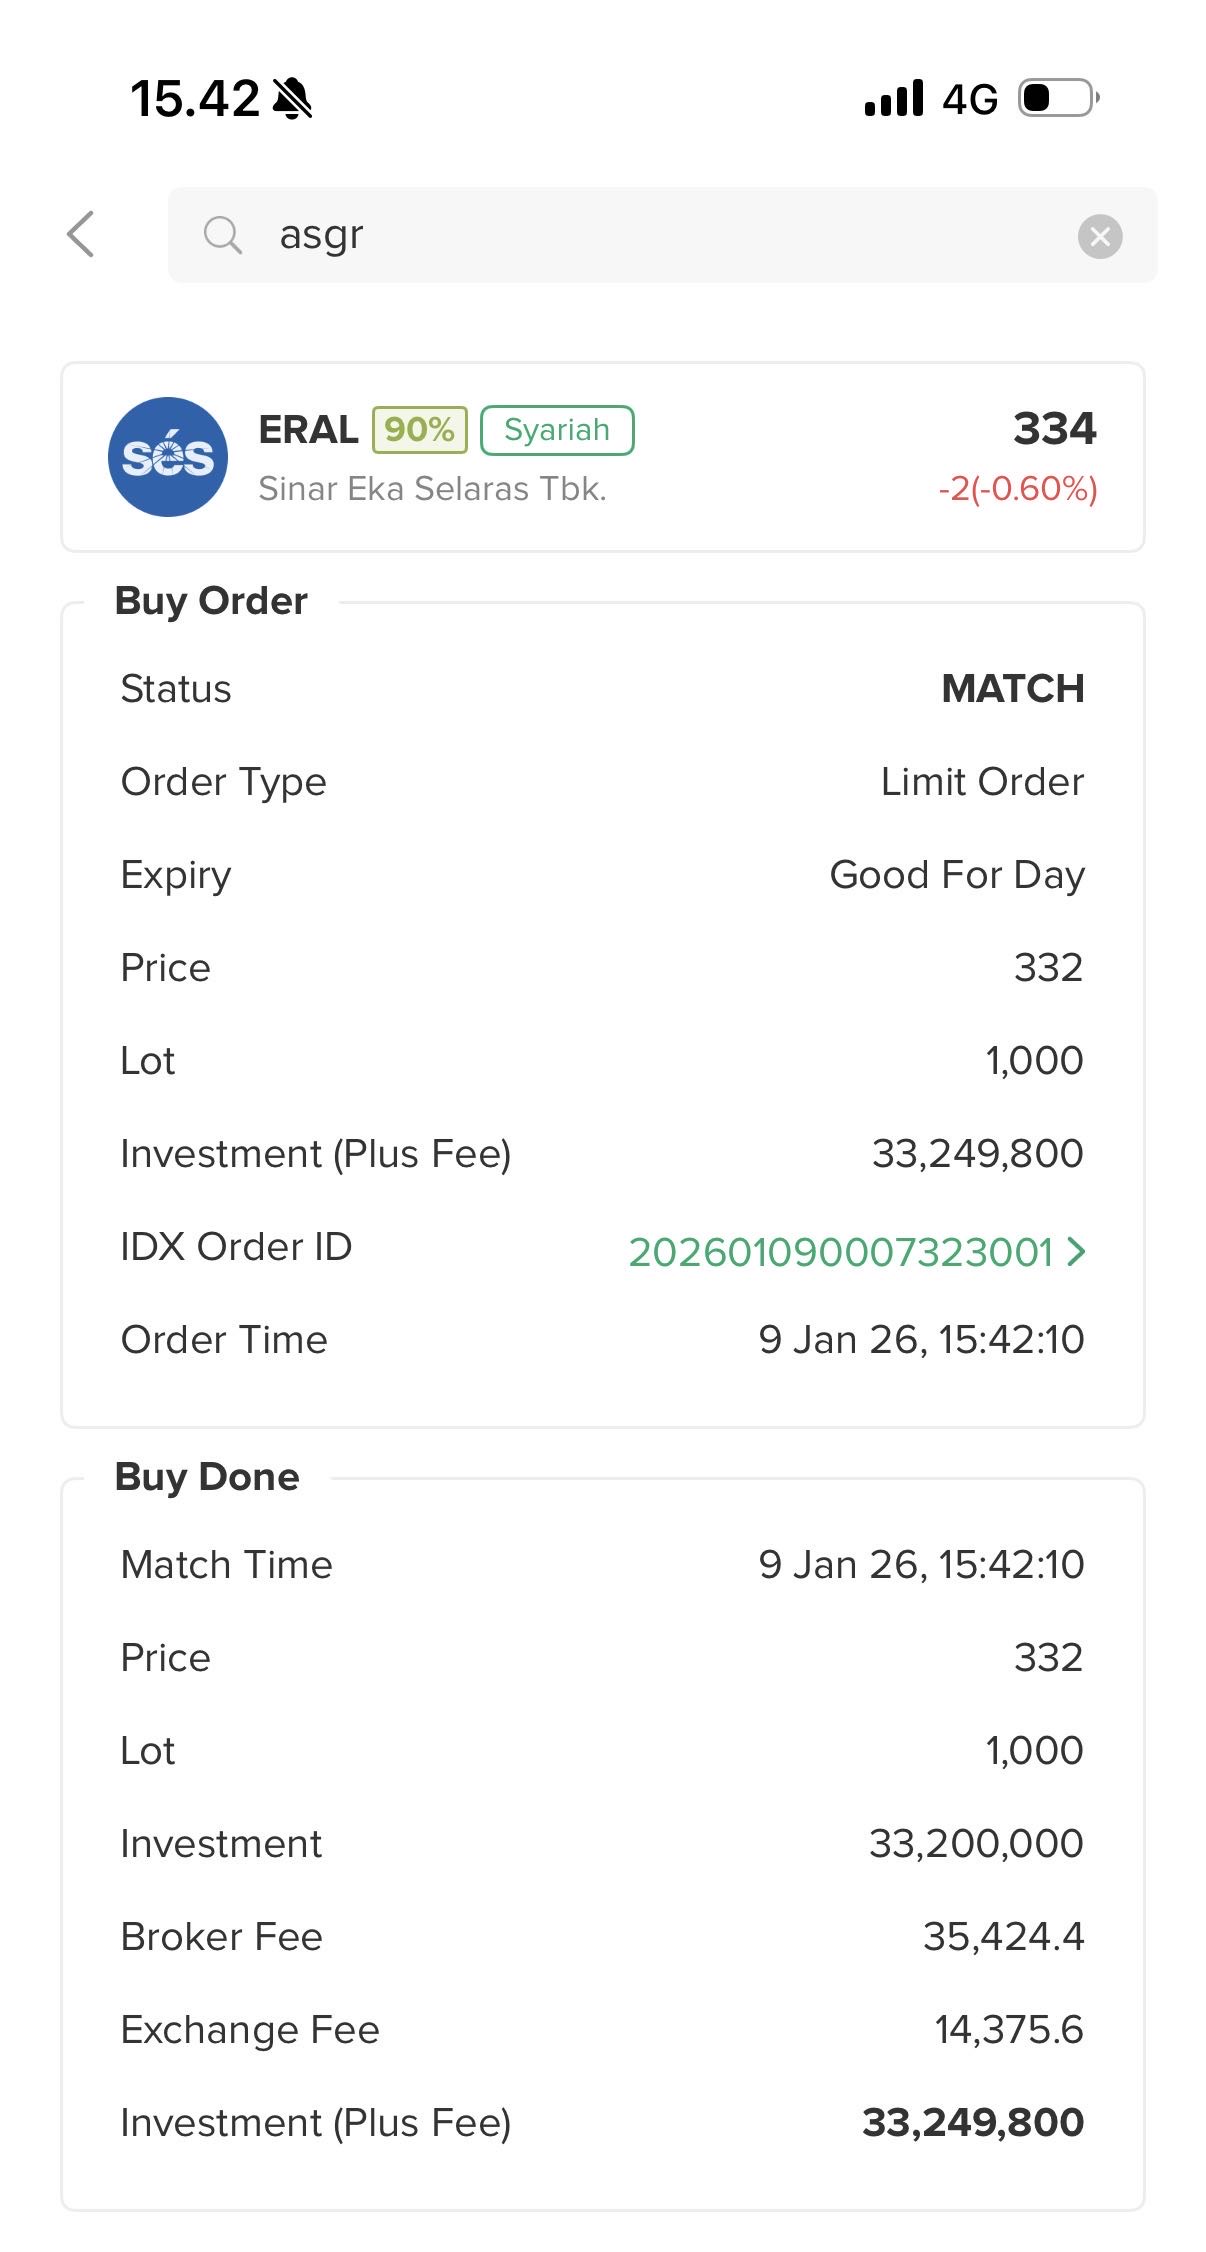Tap the Syariah badge
Screen dimensions: 1206x2252
tap(557, 430)
